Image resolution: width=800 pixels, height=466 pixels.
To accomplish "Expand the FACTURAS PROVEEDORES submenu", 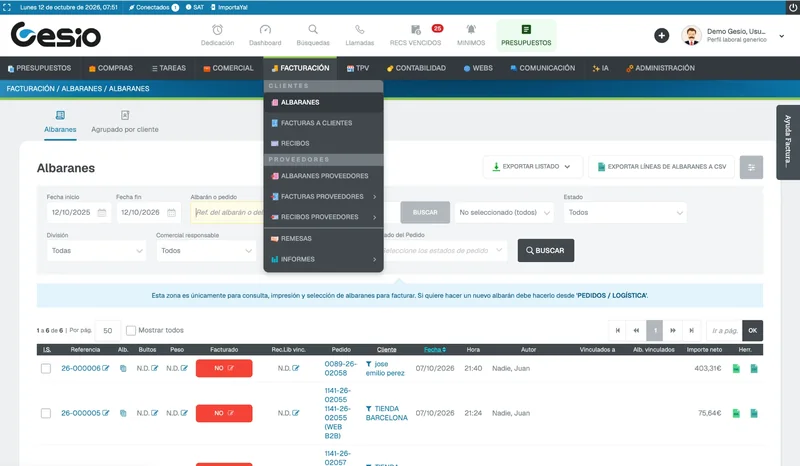I will pyautogui.click(x=374, y=197).
